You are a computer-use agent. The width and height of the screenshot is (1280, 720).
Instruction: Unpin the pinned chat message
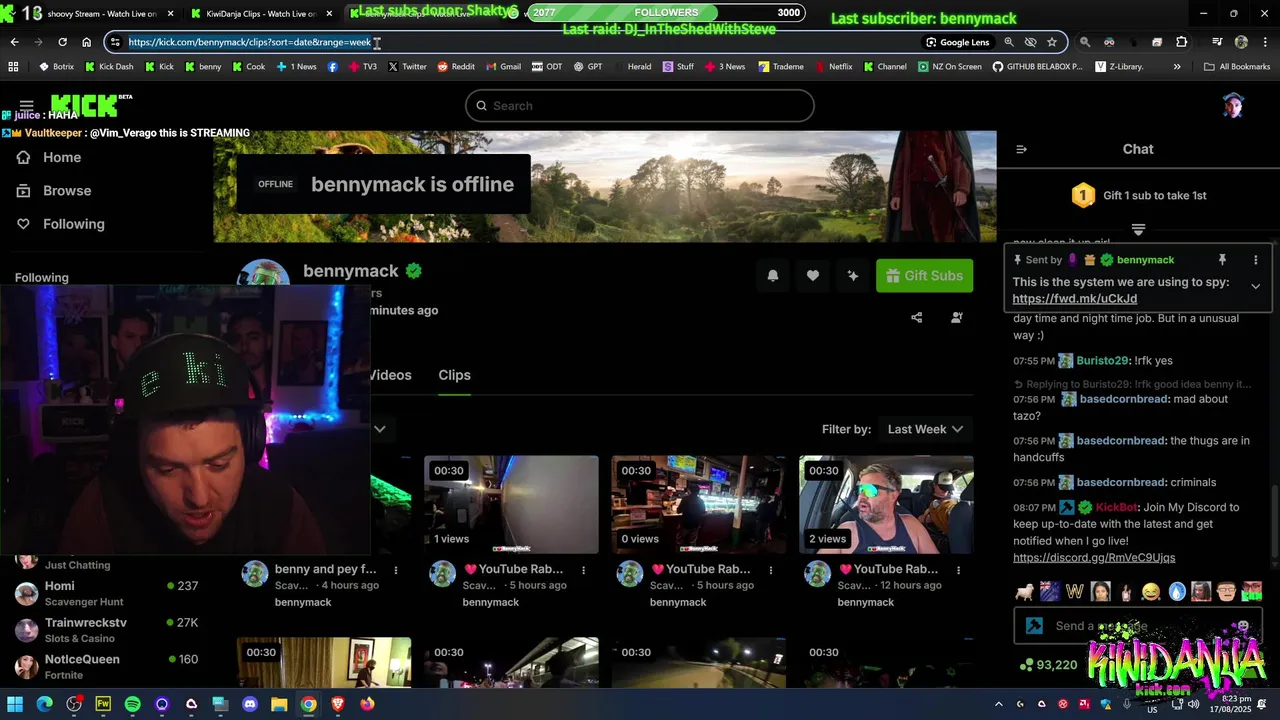point(1222,260)
